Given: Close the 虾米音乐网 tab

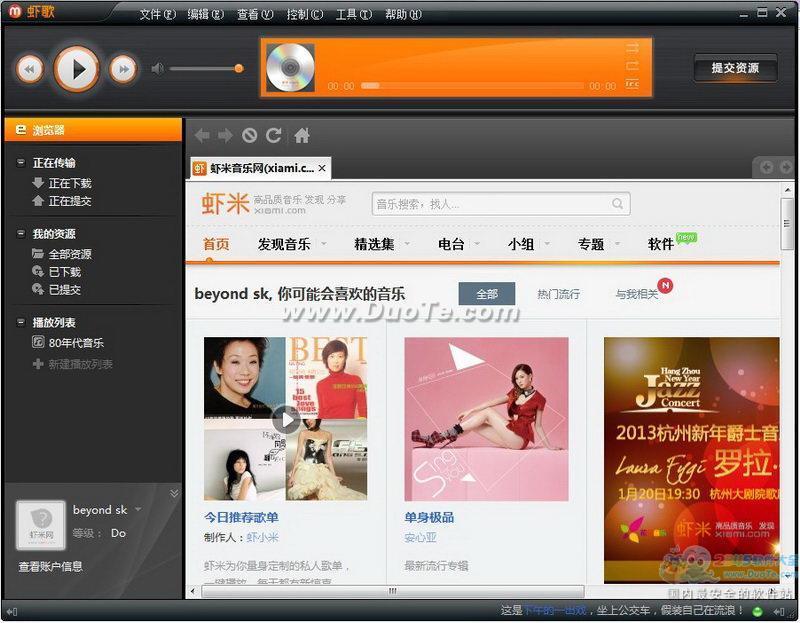Looking at the screenshot, I should coord(322,168).
